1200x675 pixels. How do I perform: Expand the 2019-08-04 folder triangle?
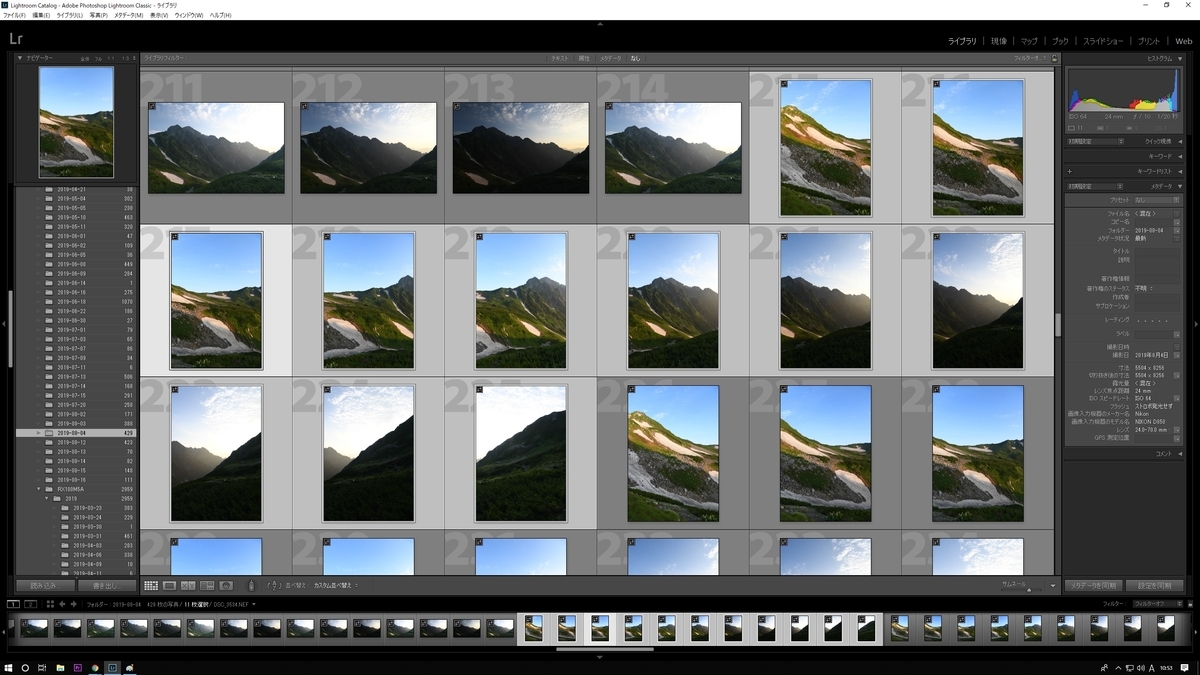(x=39, y=433)
